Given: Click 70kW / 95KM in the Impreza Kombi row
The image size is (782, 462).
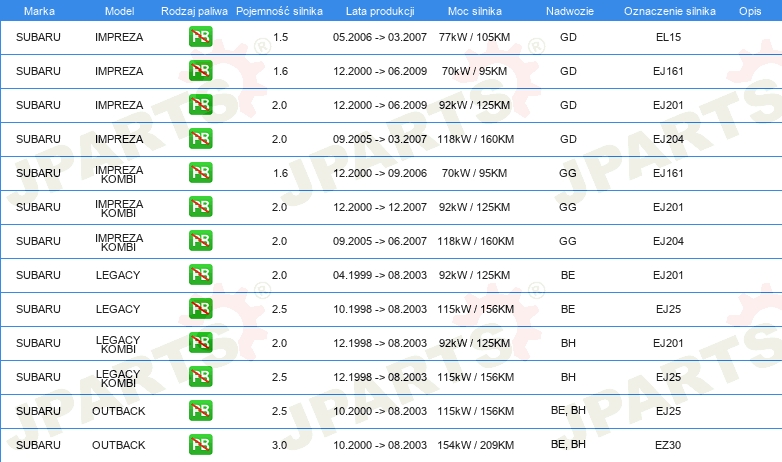Looking at the screenshot, I should [474, 173].
